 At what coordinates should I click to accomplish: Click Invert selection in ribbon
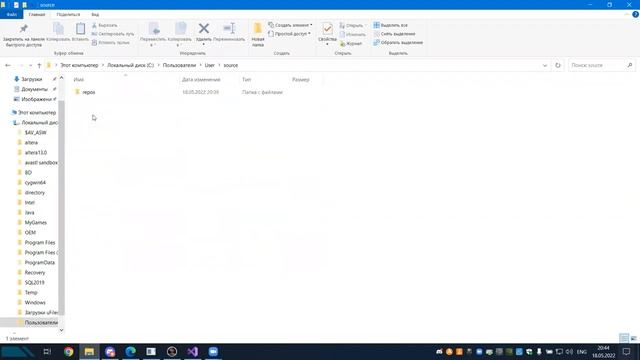[398, 42]
